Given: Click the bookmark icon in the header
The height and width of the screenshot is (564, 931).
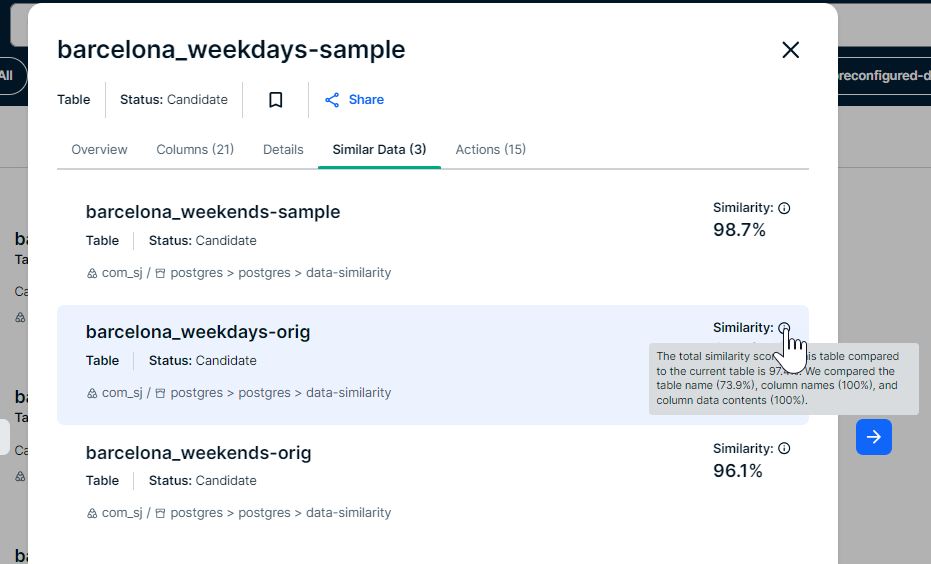Looking at the screenshot, I should (x=276, y=100).
